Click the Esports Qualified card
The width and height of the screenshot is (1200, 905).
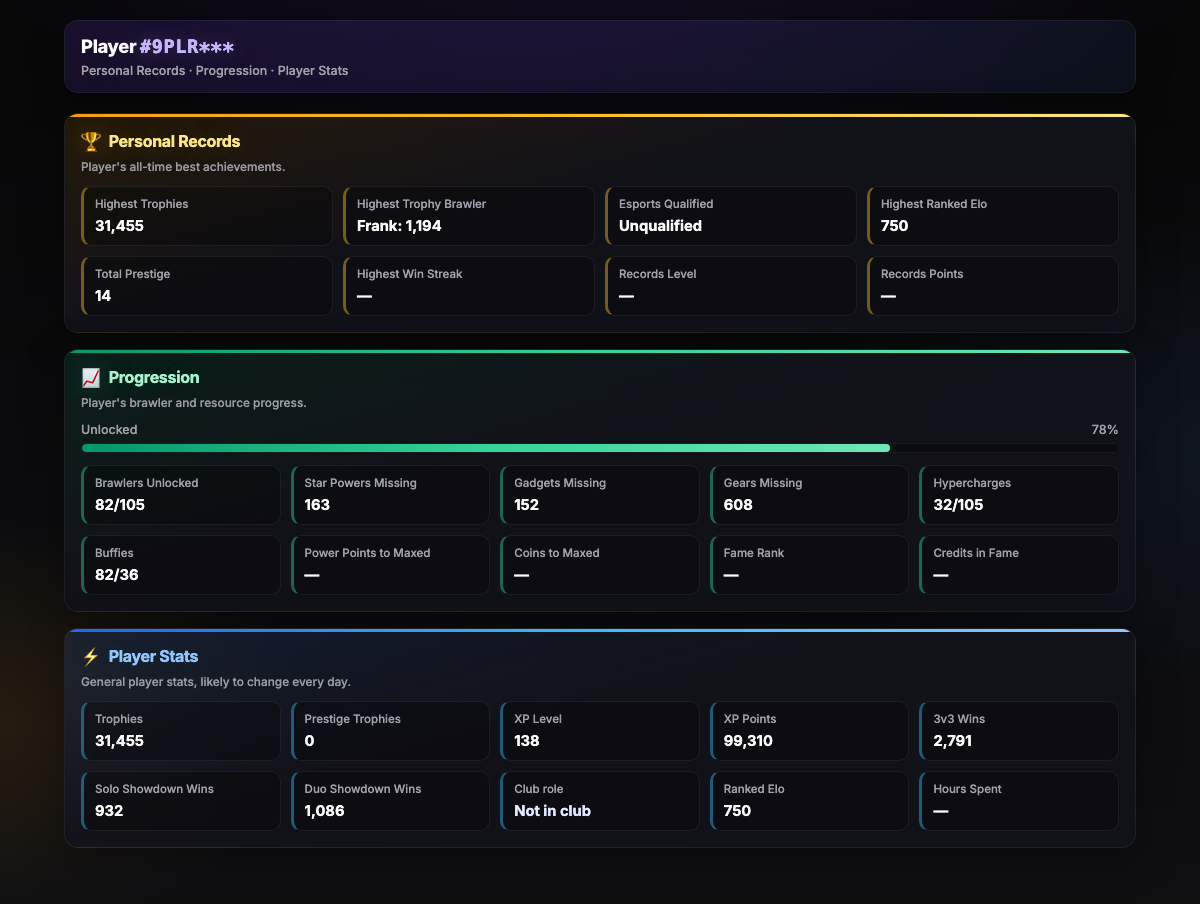pos(731,216)
